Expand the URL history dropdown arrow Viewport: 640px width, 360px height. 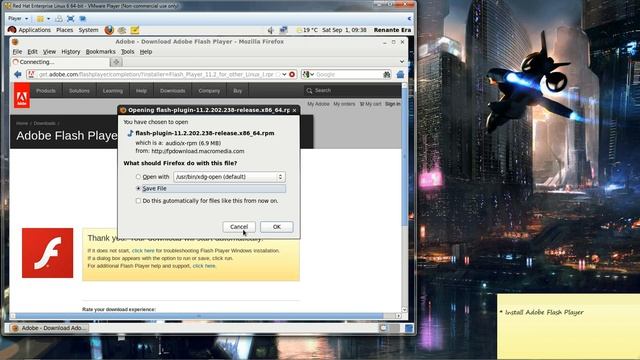point(284,74)
